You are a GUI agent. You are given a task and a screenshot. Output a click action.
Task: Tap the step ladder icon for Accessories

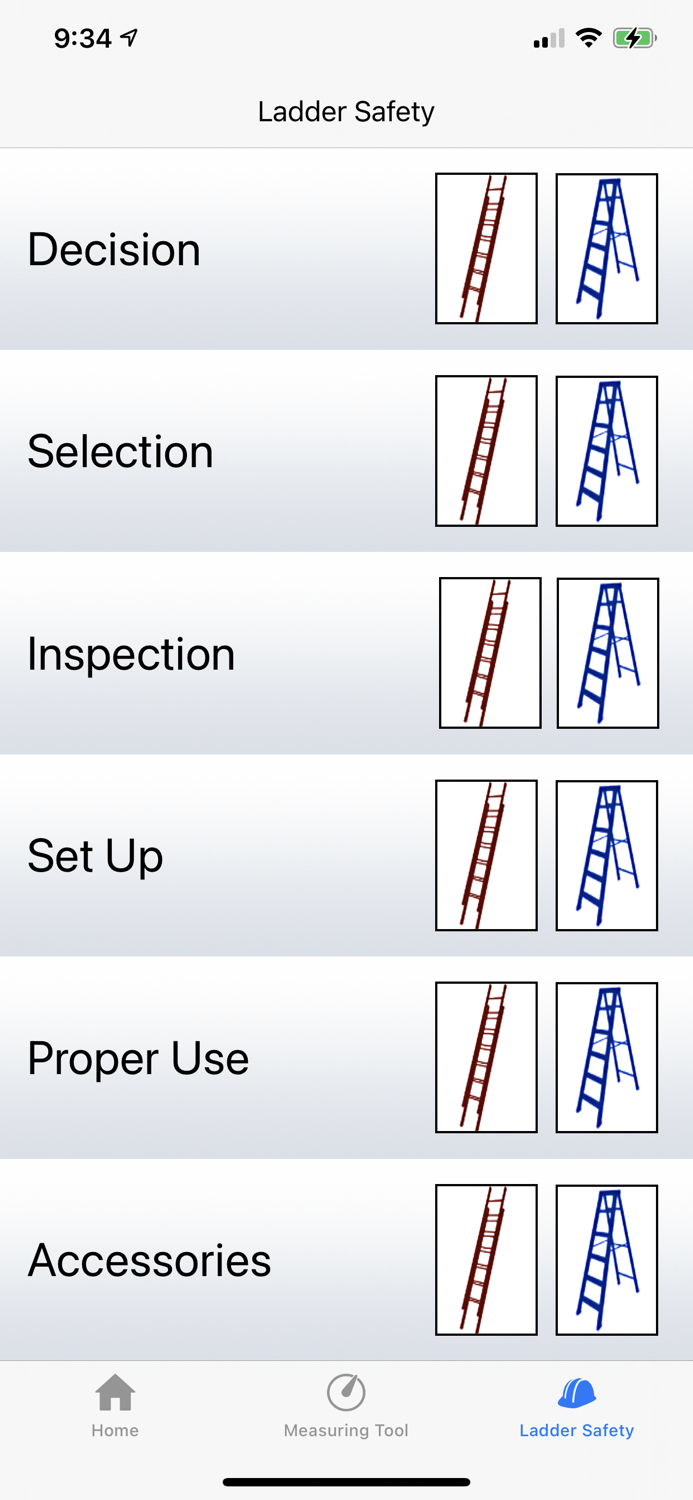coord(607,1259)
